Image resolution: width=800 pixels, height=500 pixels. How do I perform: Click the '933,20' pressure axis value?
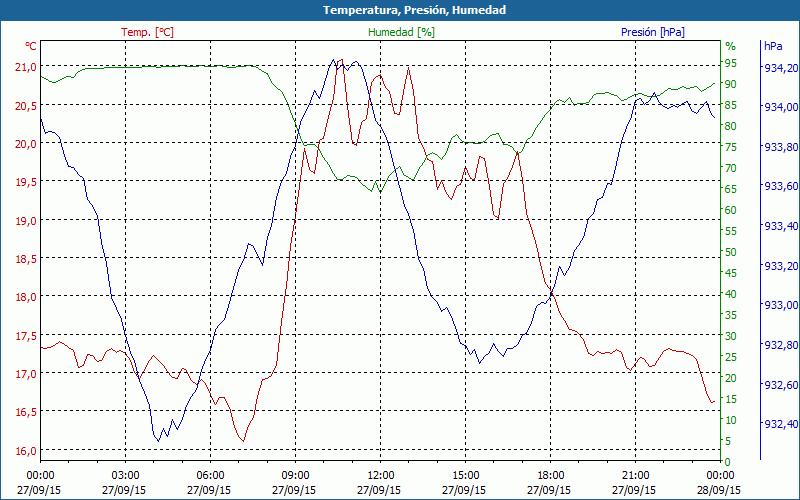coord(779,266)
